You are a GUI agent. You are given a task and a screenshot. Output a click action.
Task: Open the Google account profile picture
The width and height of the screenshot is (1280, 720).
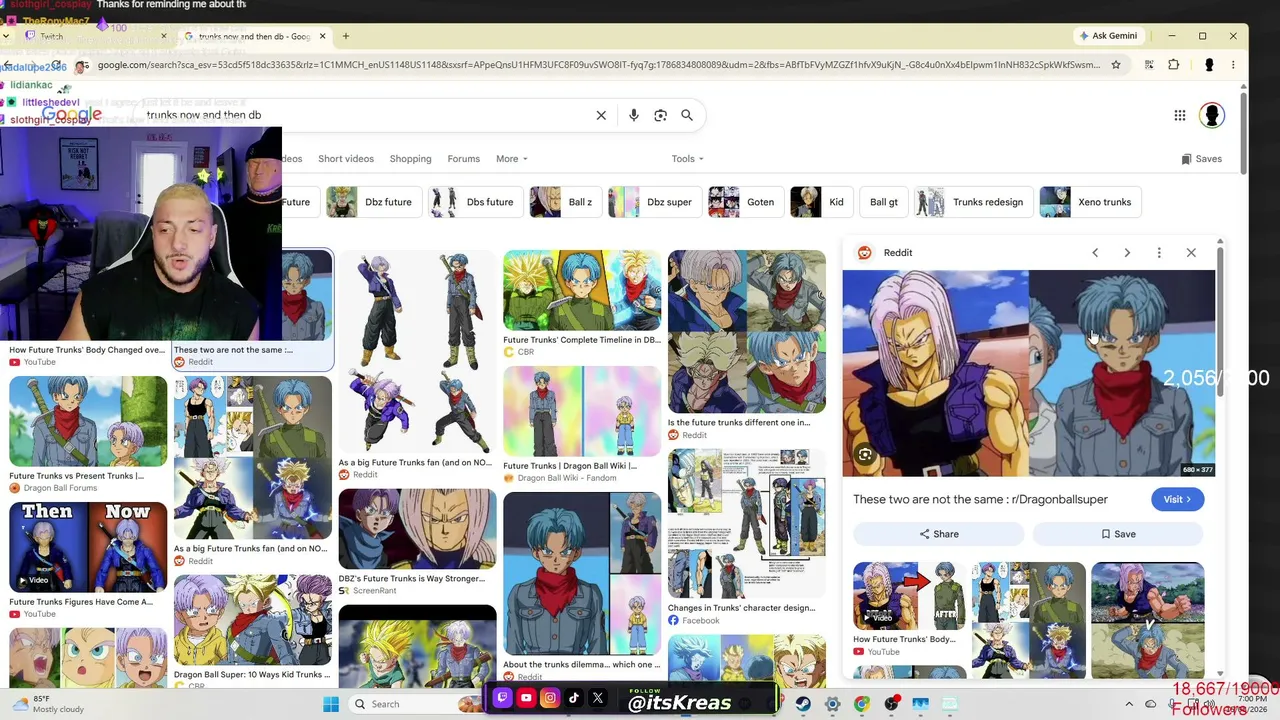[1212, 115]
